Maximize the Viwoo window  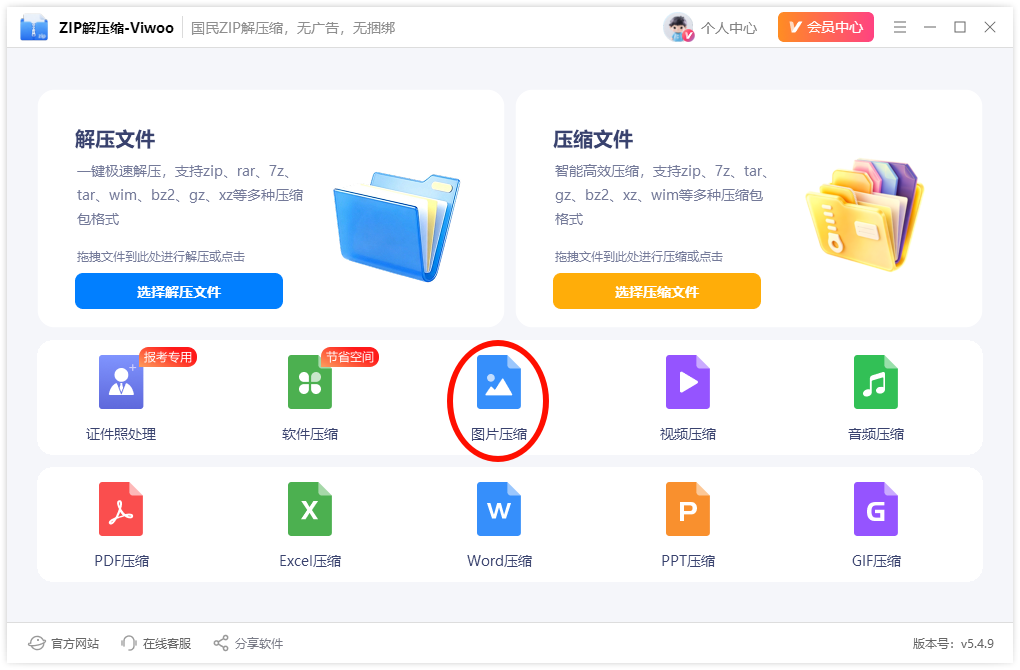[x=960, y=27]
